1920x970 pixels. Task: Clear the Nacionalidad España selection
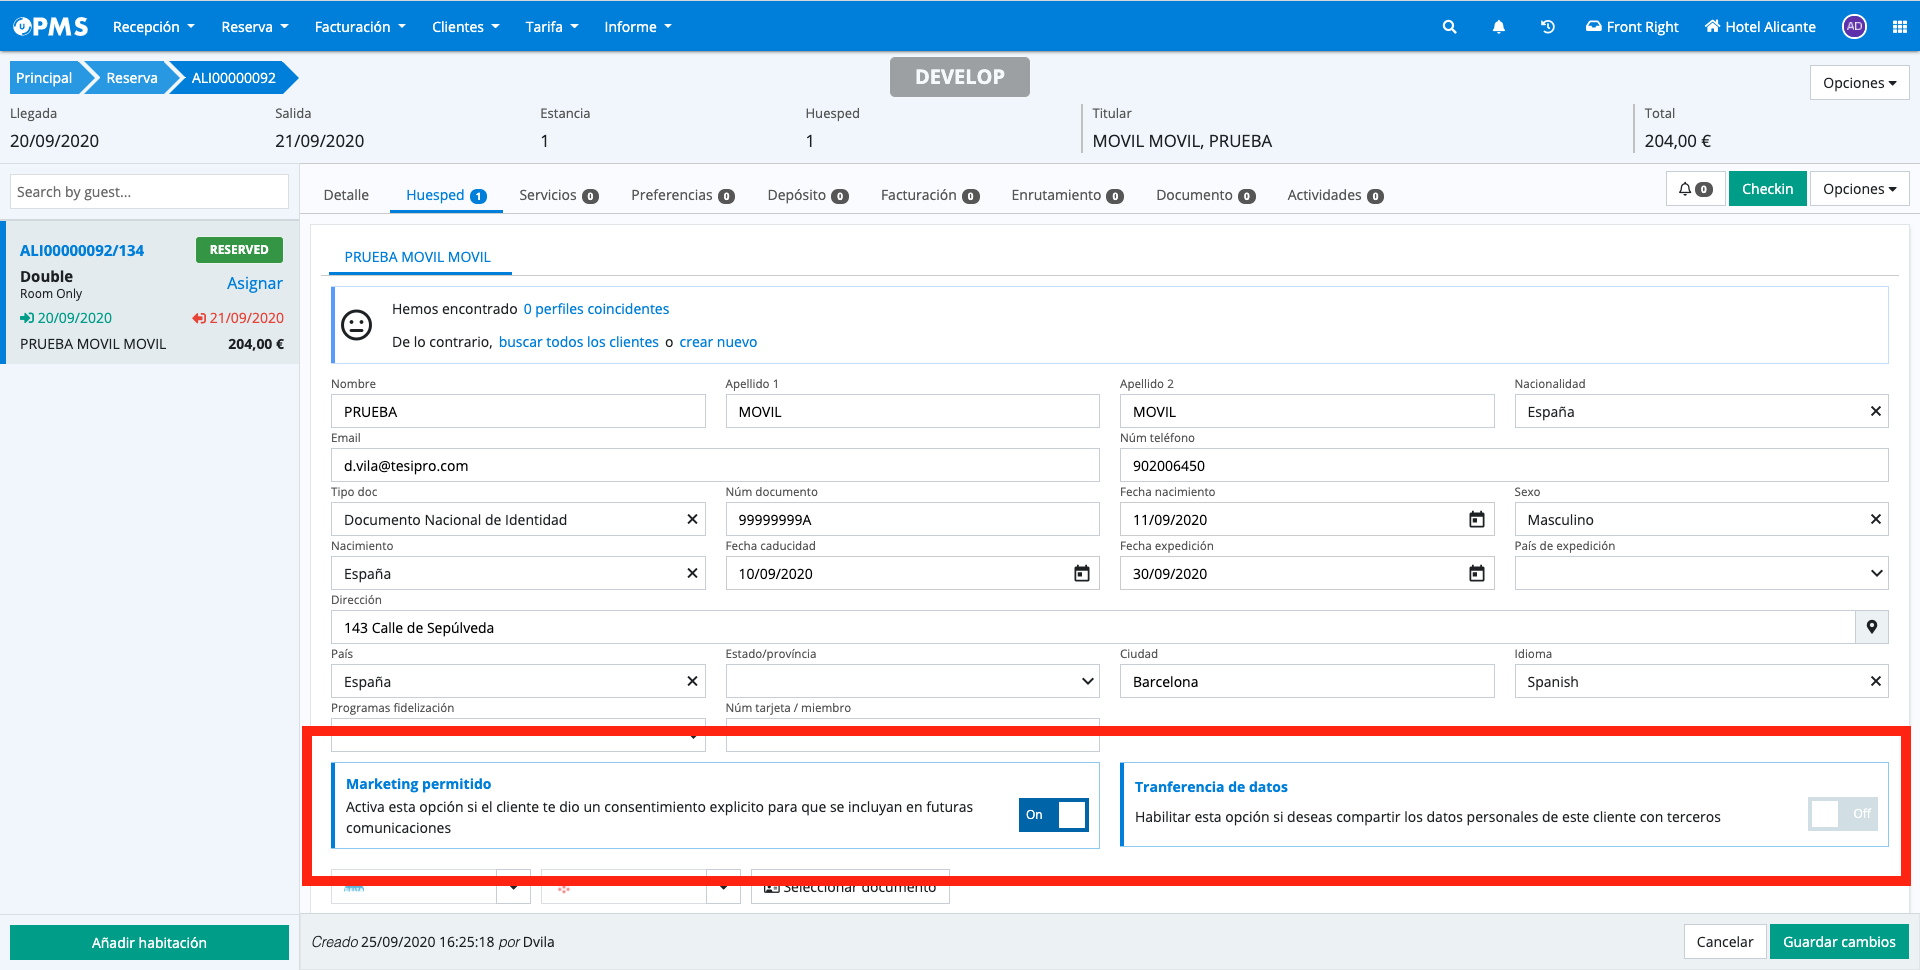click(1875, 412)
